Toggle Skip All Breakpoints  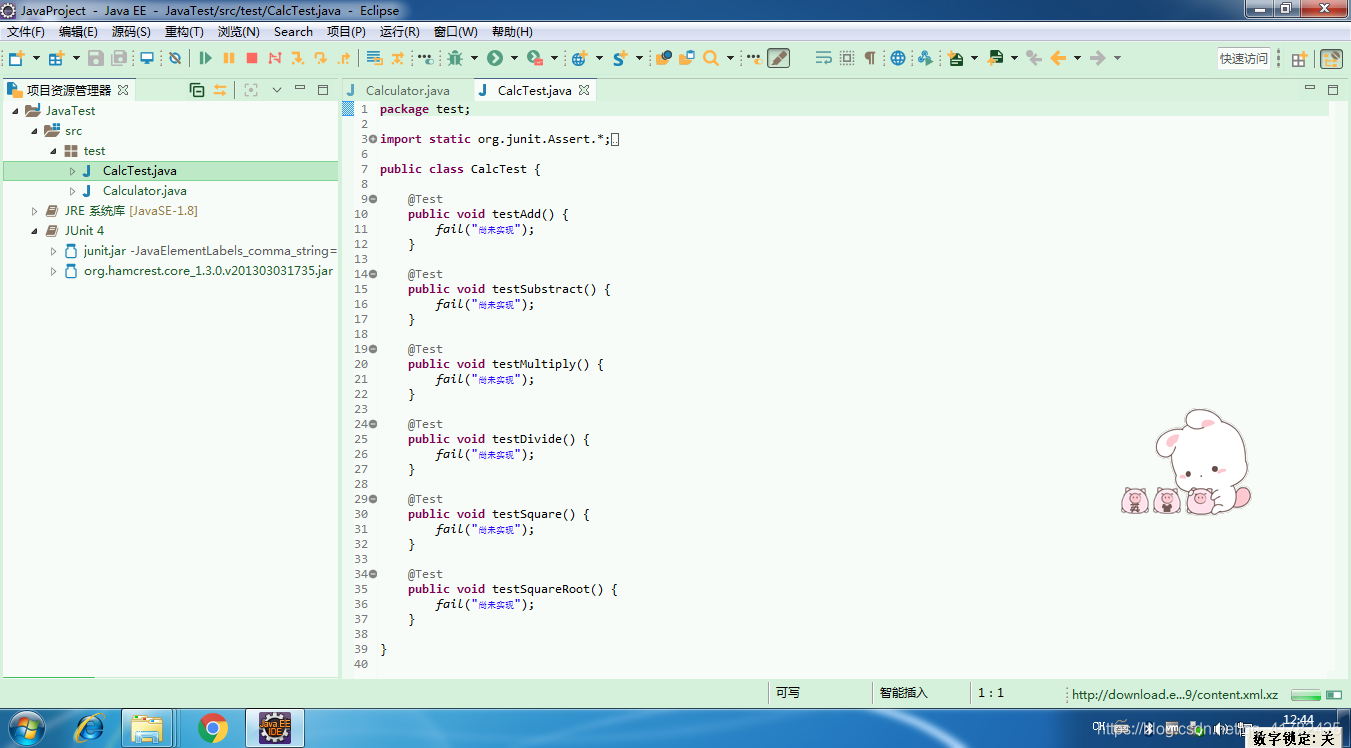click(x=174, y=58)
